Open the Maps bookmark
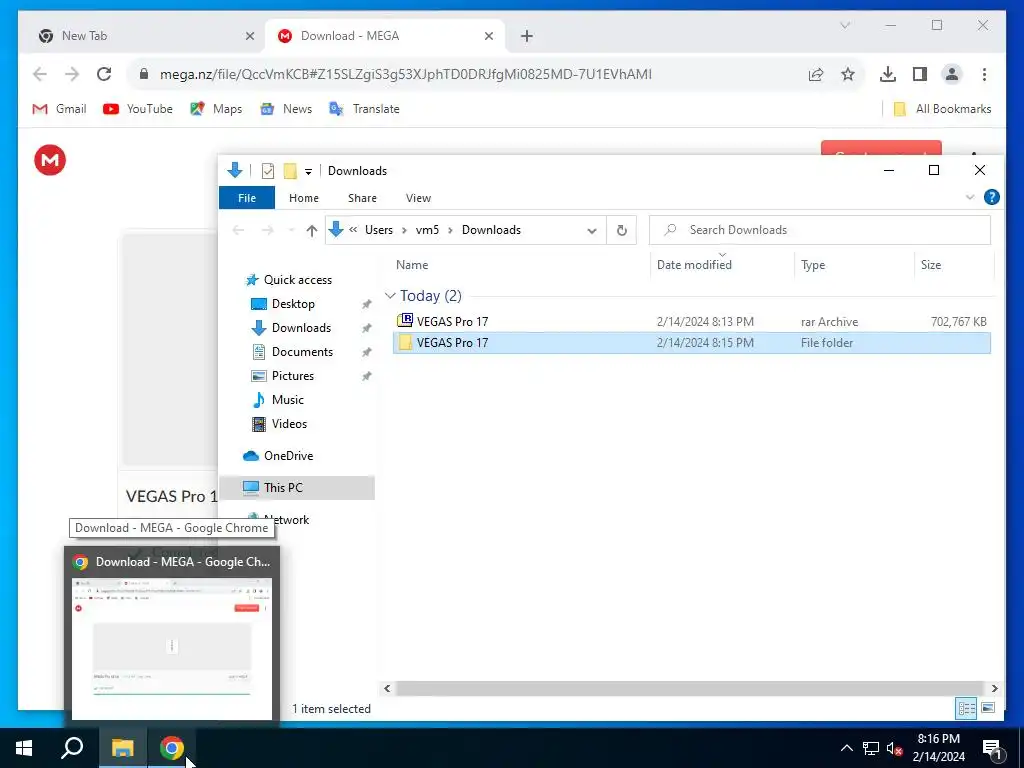The image size is (1024, 768). 216,109
